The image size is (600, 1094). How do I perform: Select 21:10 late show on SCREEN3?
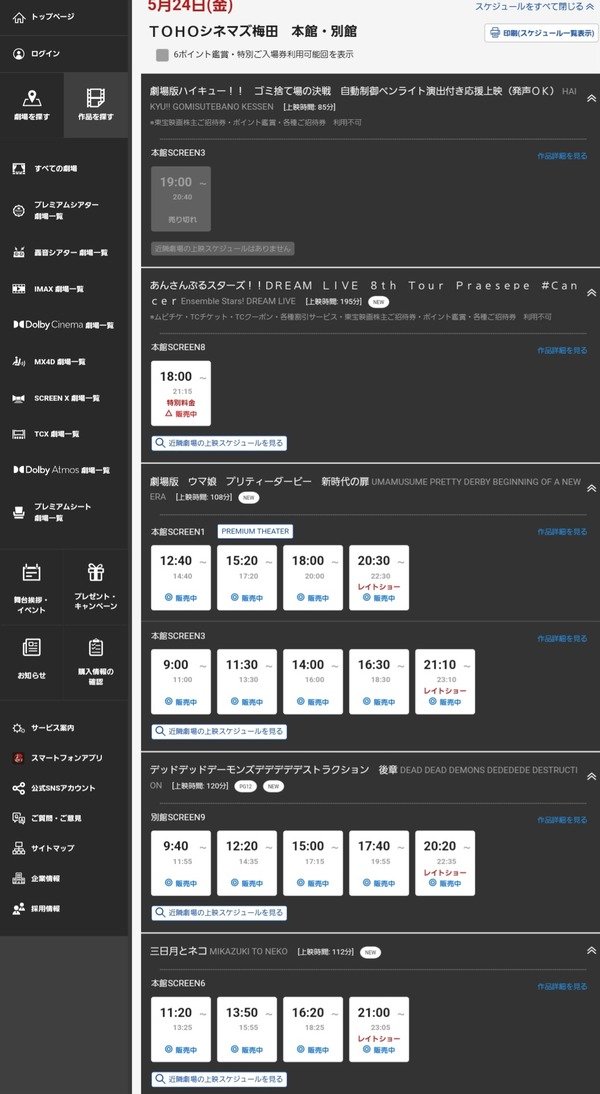(445, 682)
